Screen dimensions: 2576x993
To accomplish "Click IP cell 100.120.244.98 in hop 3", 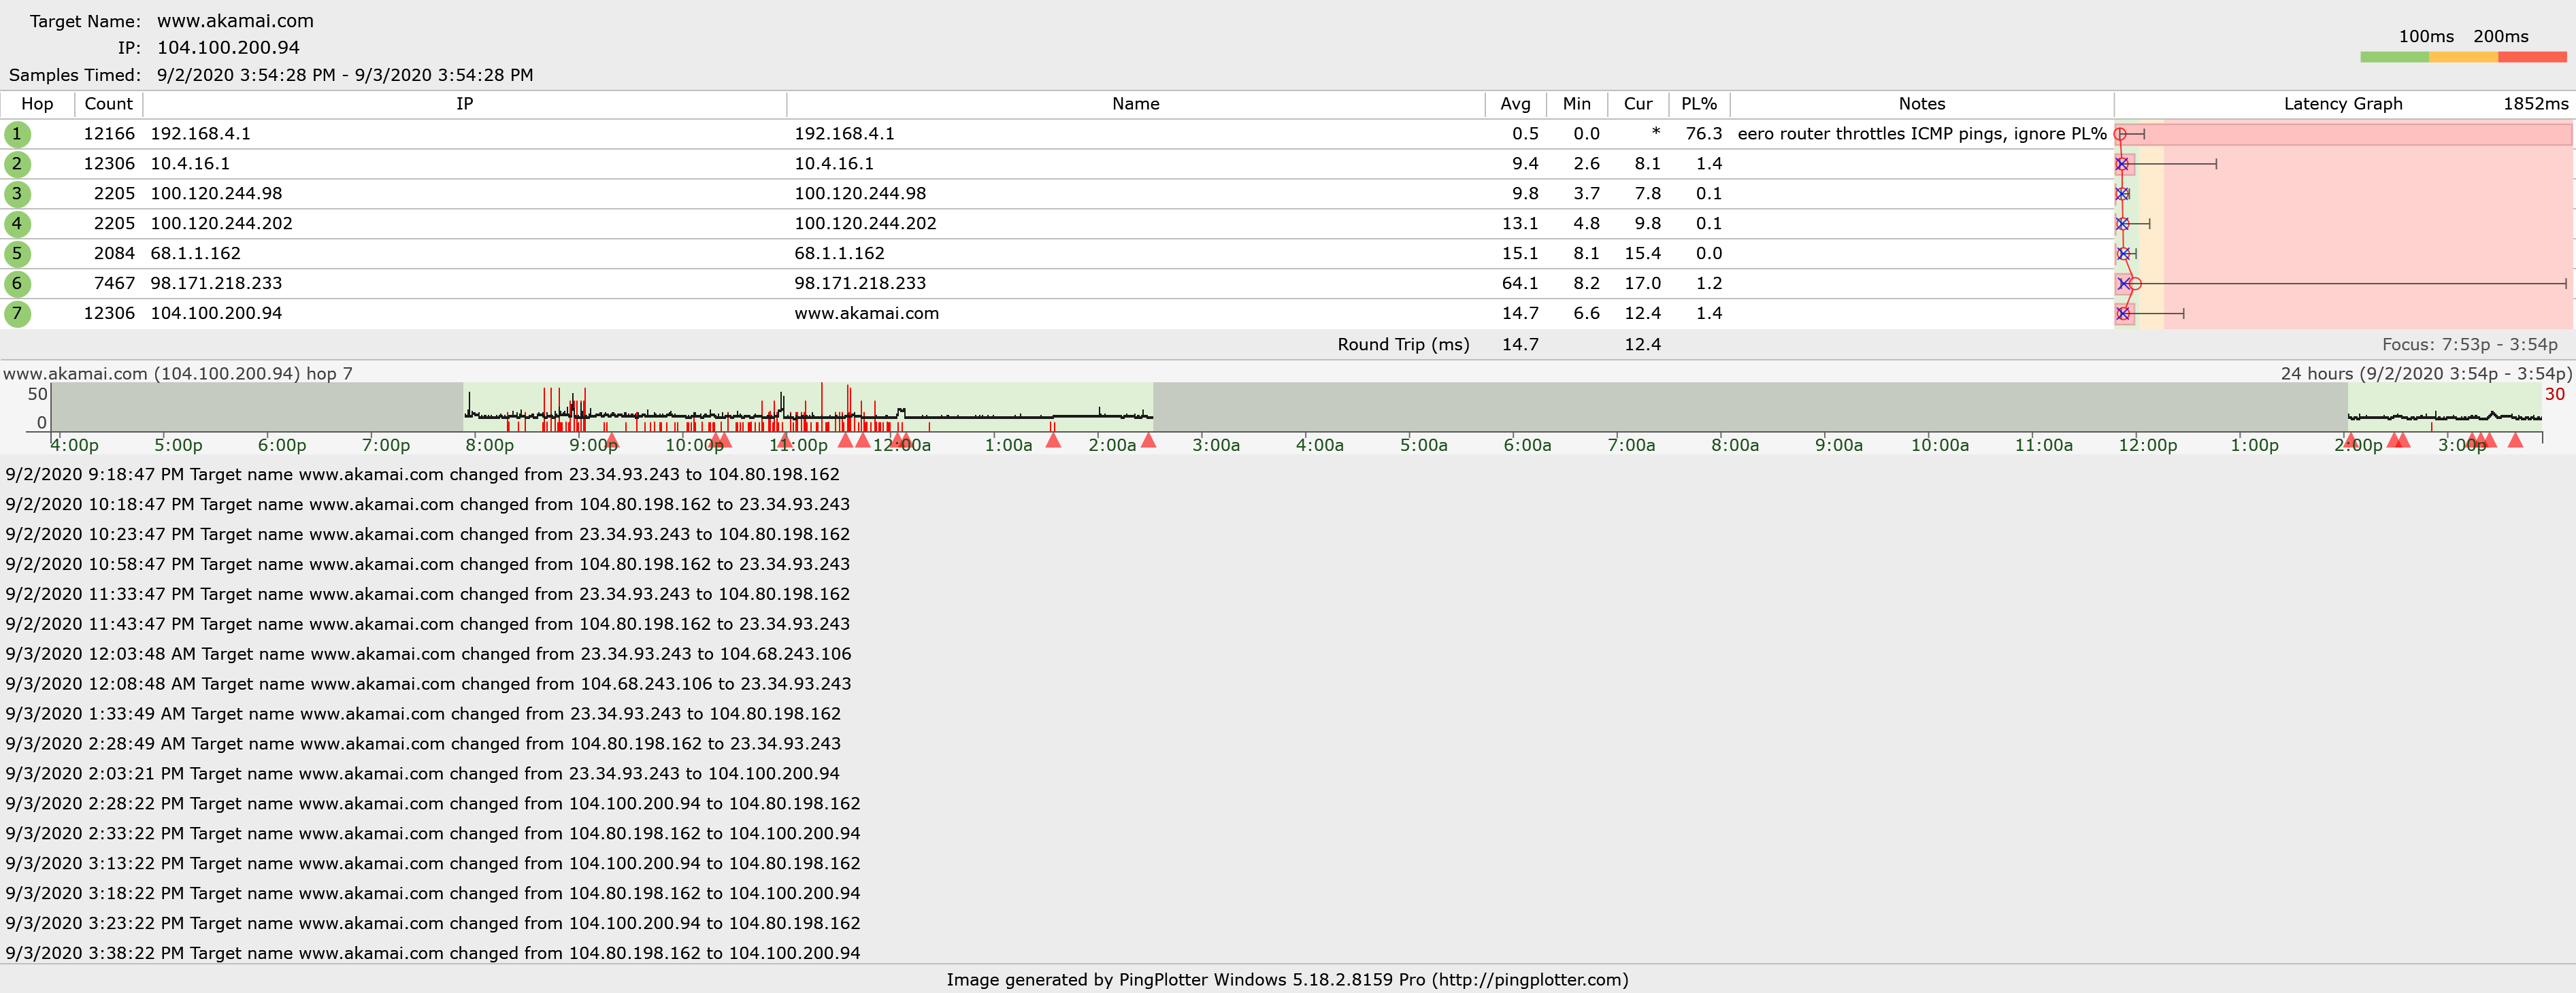I will click(x=216, y=194).
